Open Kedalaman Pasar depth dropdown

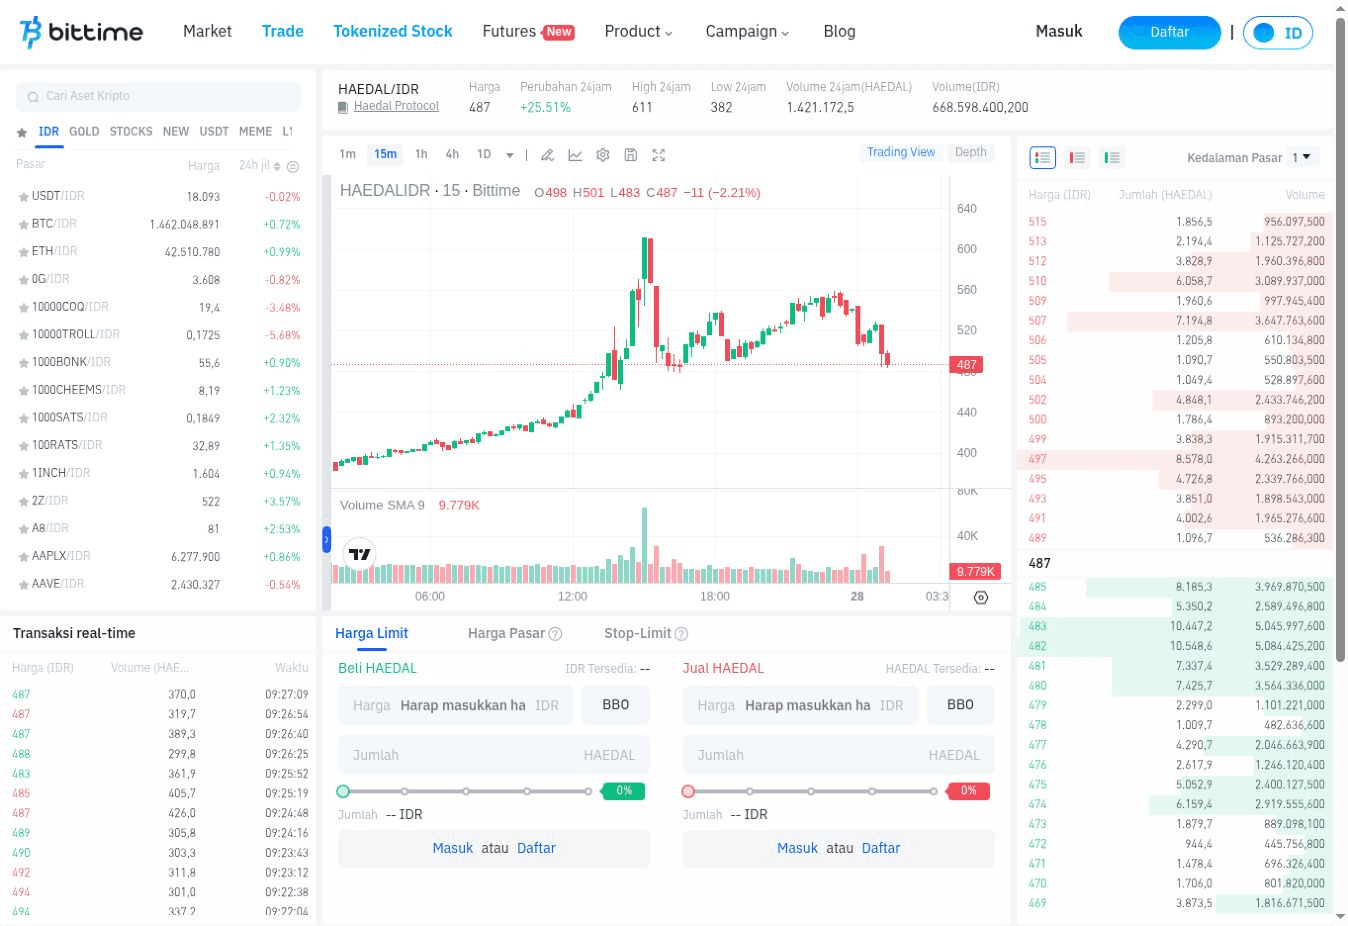tap(1302, 157)
